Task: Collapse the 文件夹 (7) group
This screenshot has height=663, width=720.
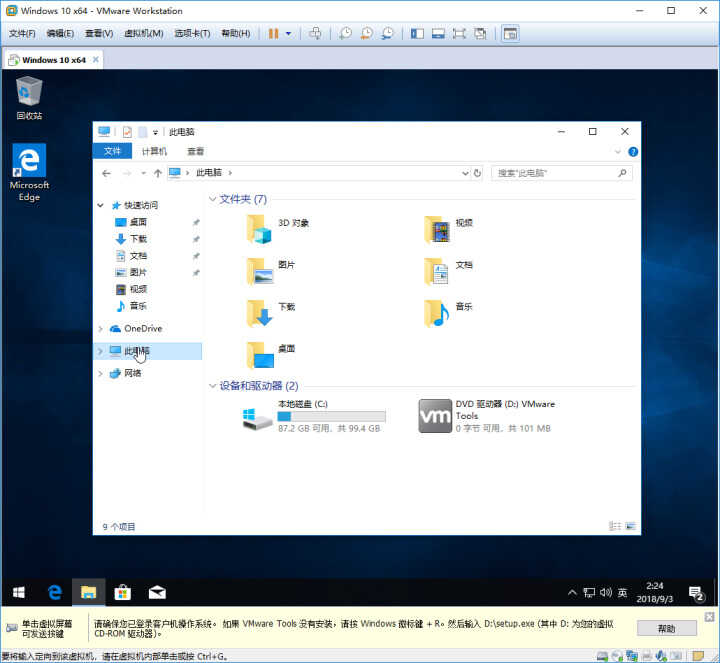Action: coord(213,199)
